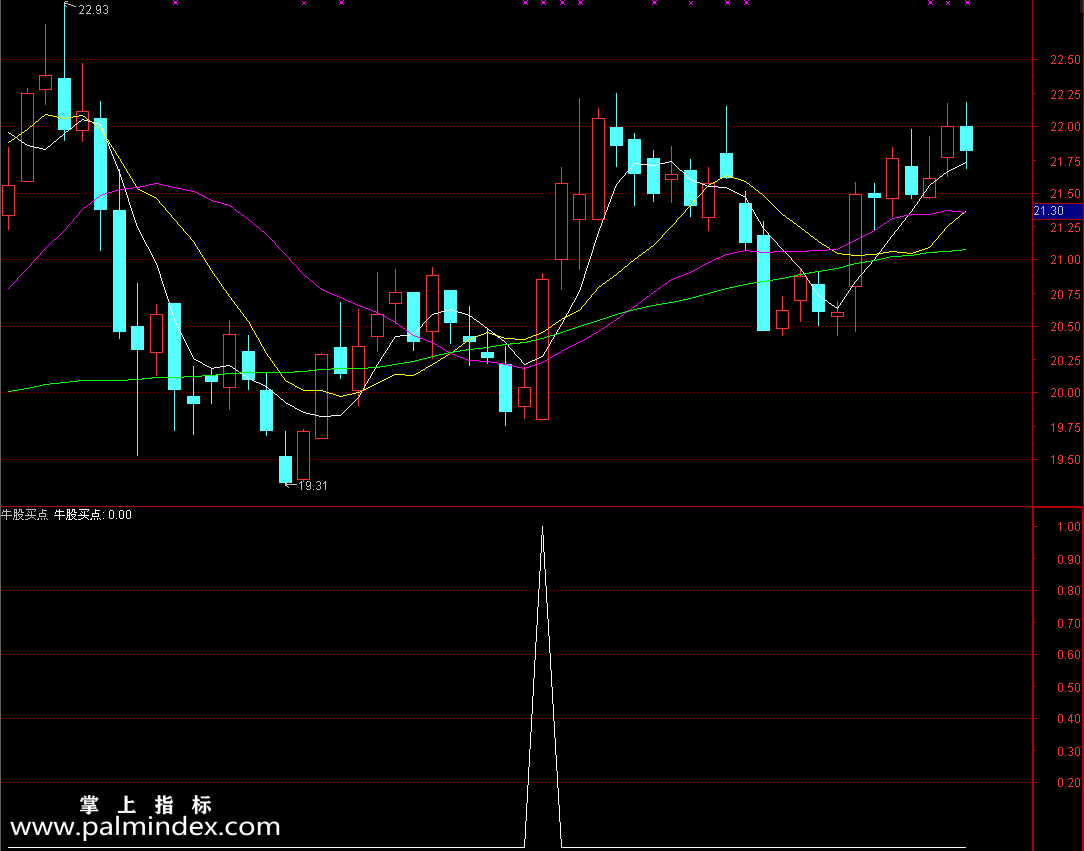Click the 22.00 price axis label
Viewport: 1084px width, 851px height.
[1065, 127]
